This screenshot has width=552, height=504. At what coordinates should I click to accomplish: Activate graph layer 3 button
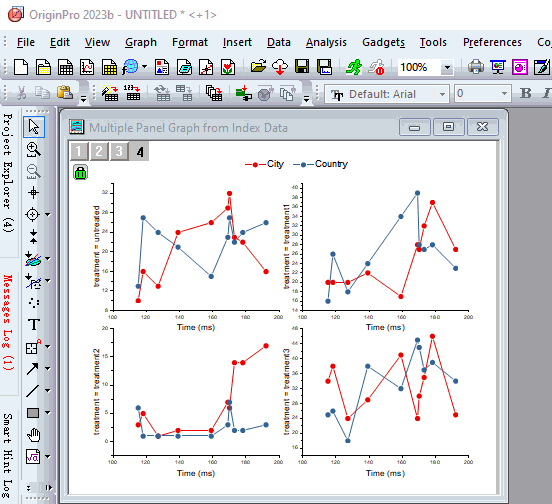click(119, 151)
